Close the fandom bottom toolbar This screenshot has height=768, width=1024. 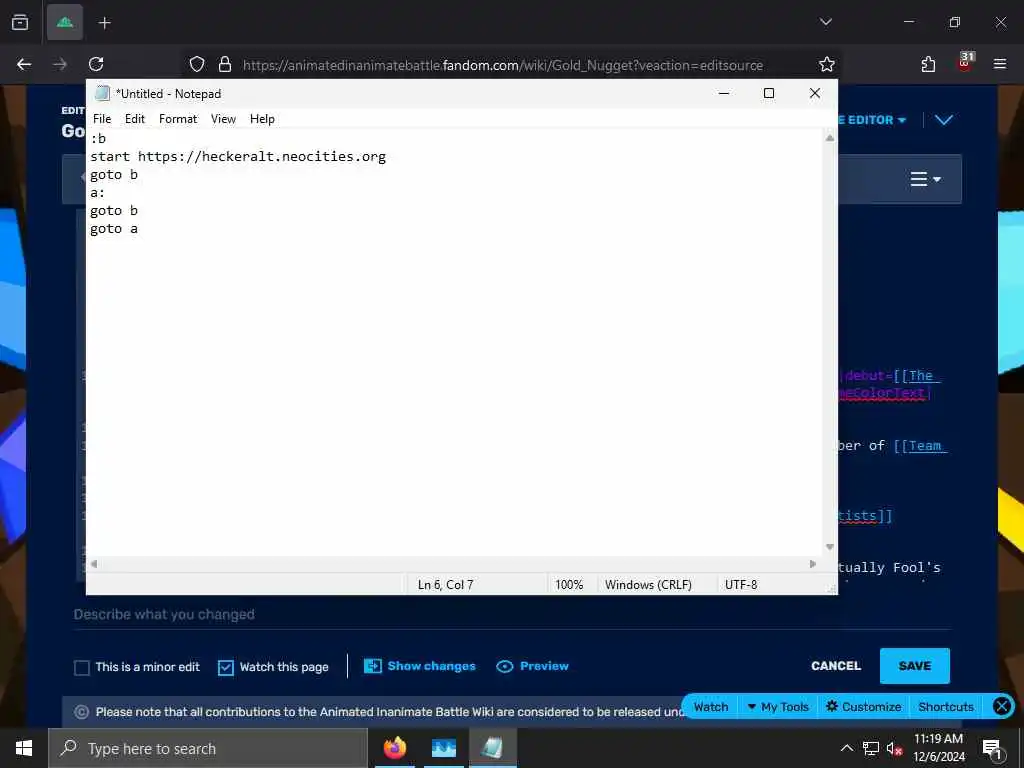click(x=1002, y=706)
